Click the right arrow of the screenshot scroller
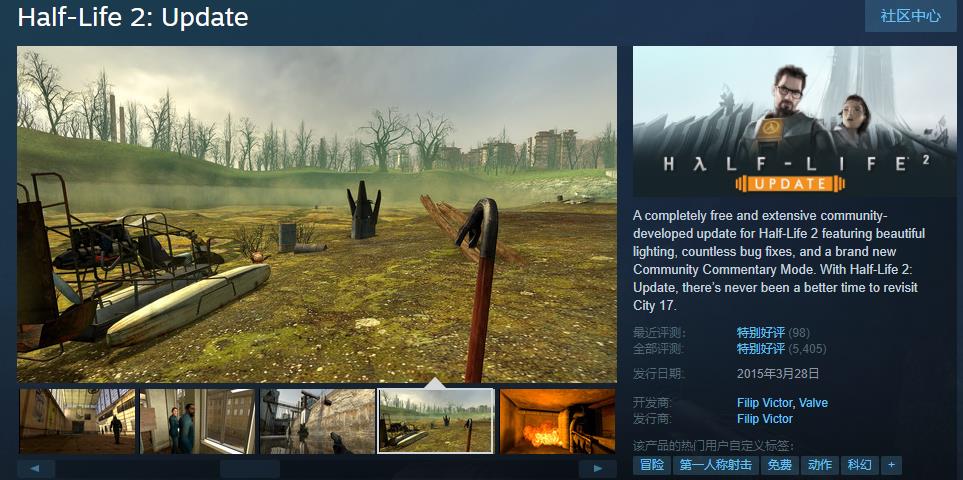Screen dimensions: 963x480 598,469
